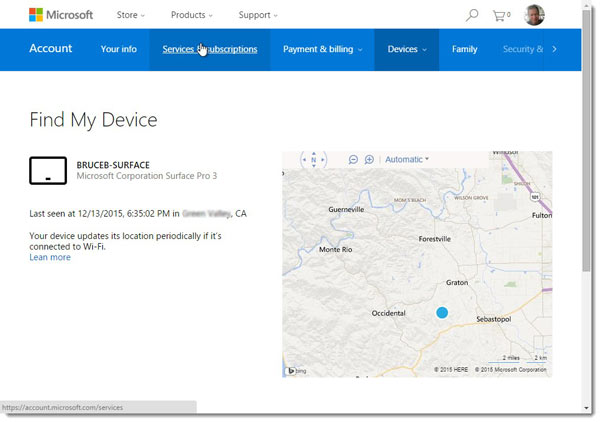Click the Learn more link
The width and height of the screenshot is (600, 422).
50,257
